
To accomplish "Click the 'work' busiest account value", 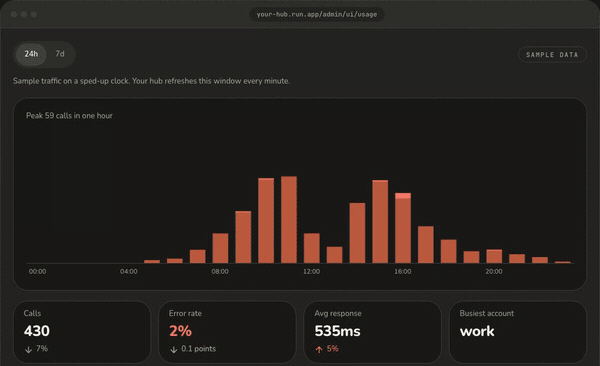I will coord(477,331).
